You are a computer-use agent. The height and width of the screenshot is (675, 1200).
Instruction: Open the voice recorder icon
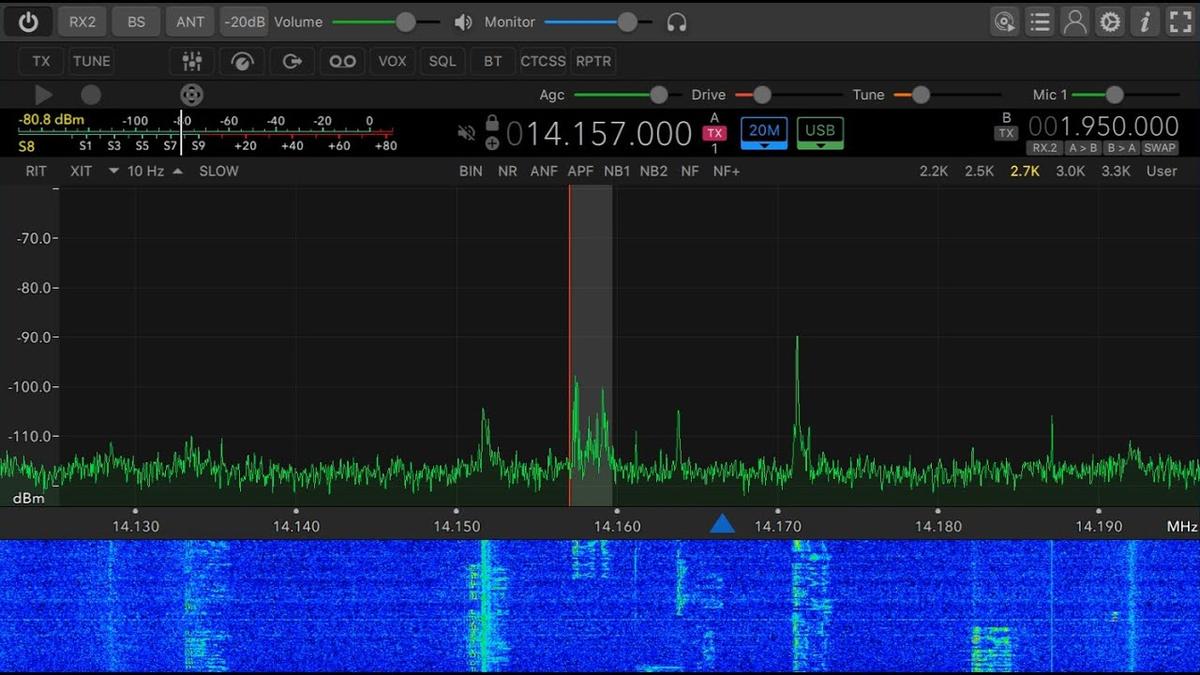coord(342,61)
